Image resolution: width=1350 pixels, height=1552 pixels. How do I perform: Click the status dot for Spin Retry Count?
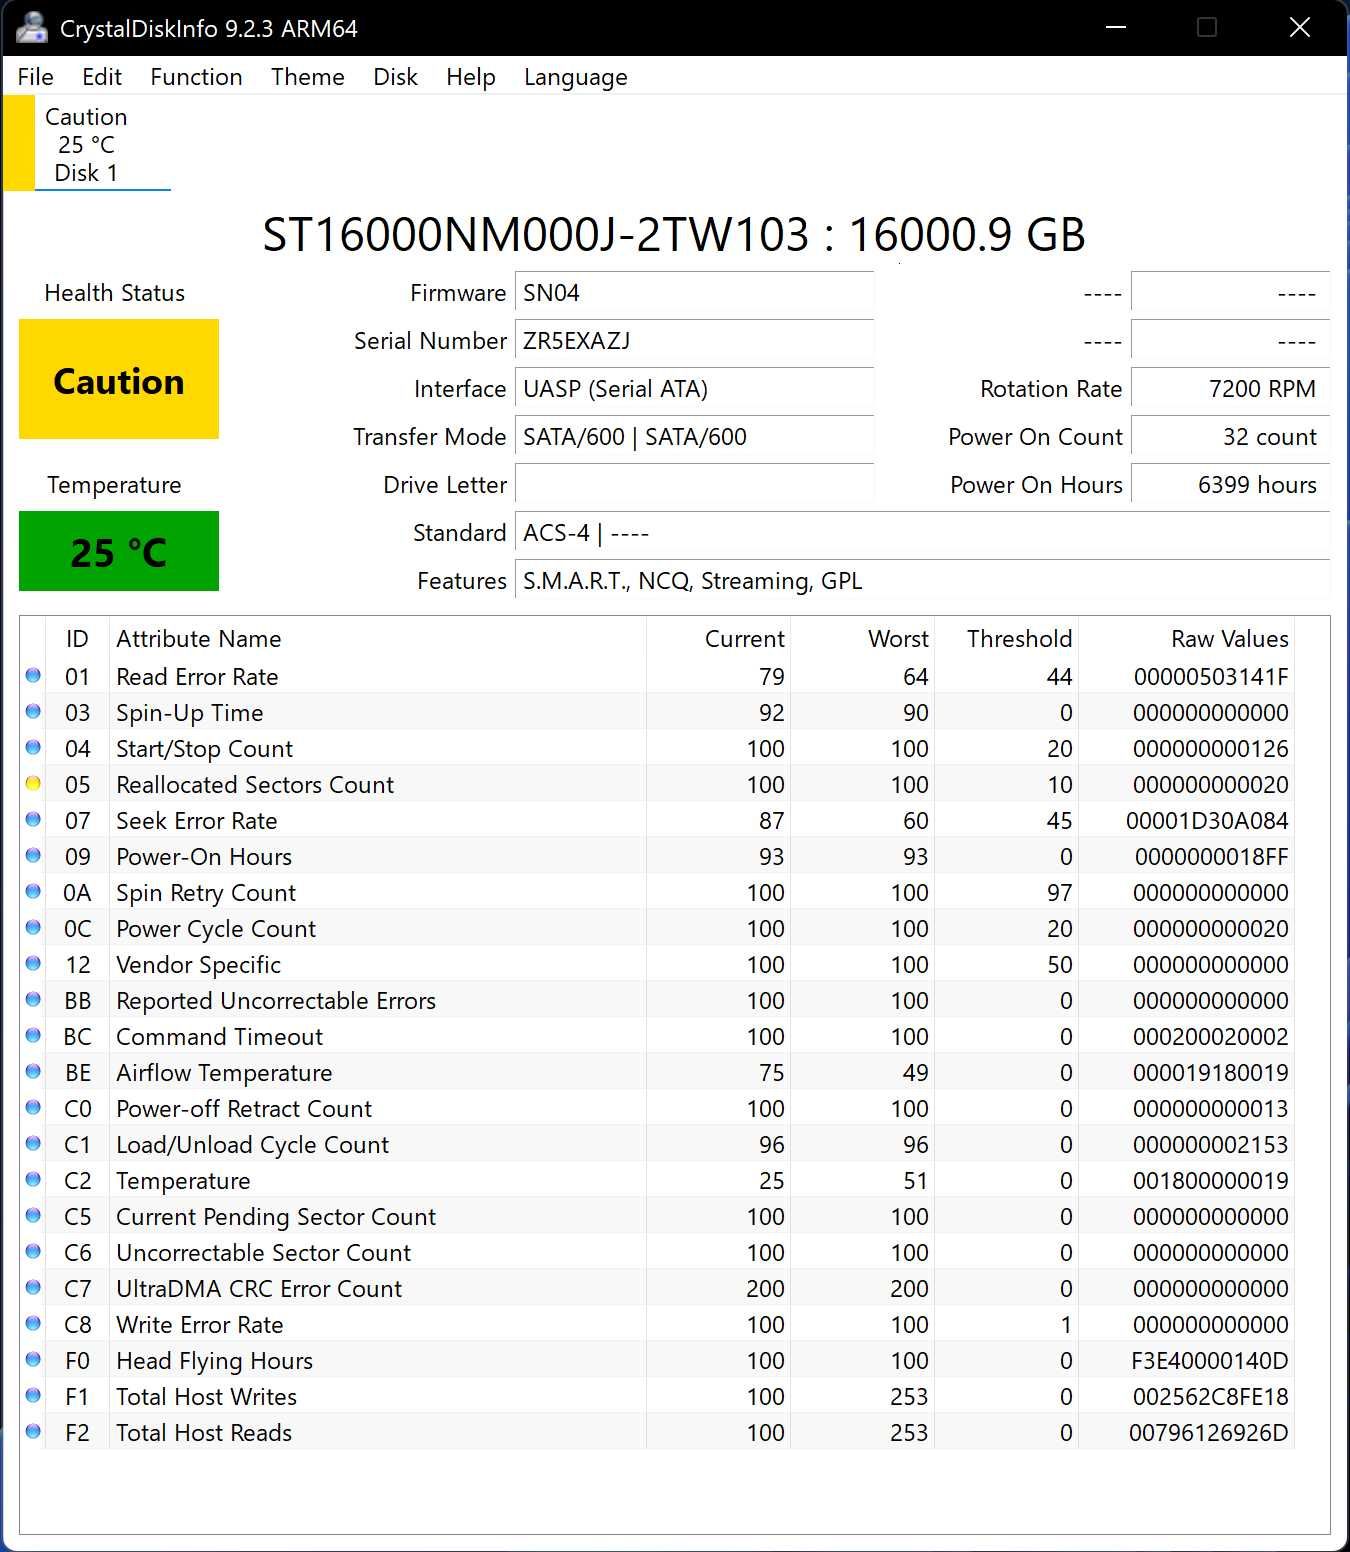tap(33, 892)
